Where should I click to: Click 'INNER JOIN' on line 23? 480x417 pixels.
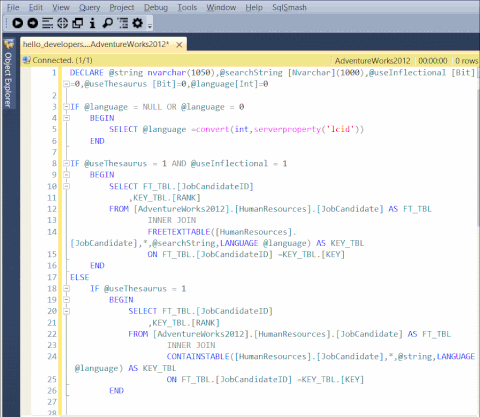191,345
